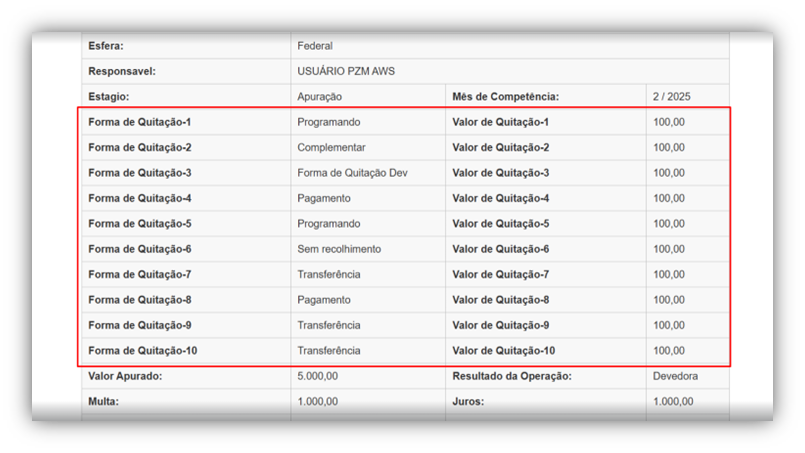Click the Estagio value 'Apuração'
Viewport: 805px width, 453px height.
(x=320, y=97)
